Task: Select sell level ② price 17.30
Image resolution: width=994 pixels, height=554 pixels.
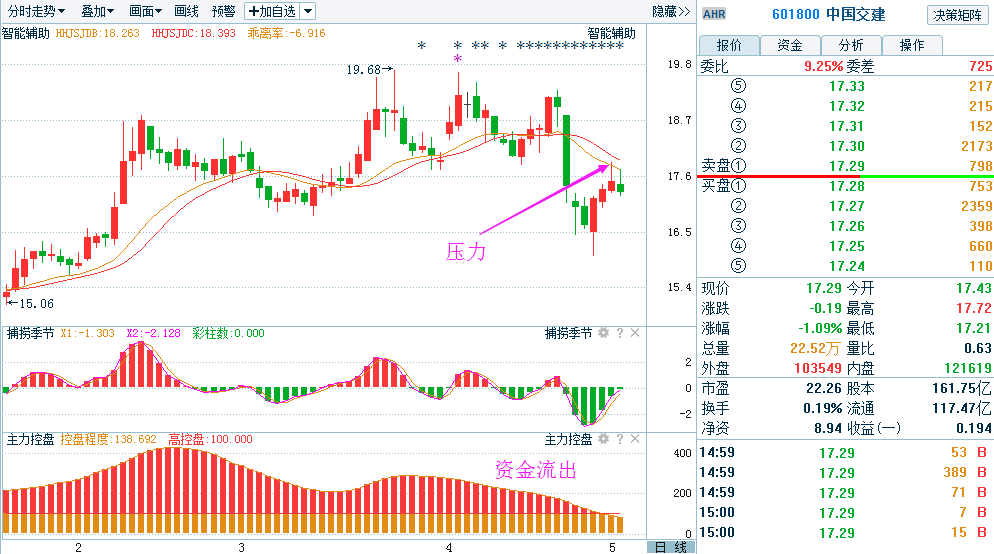Action: 847,146
